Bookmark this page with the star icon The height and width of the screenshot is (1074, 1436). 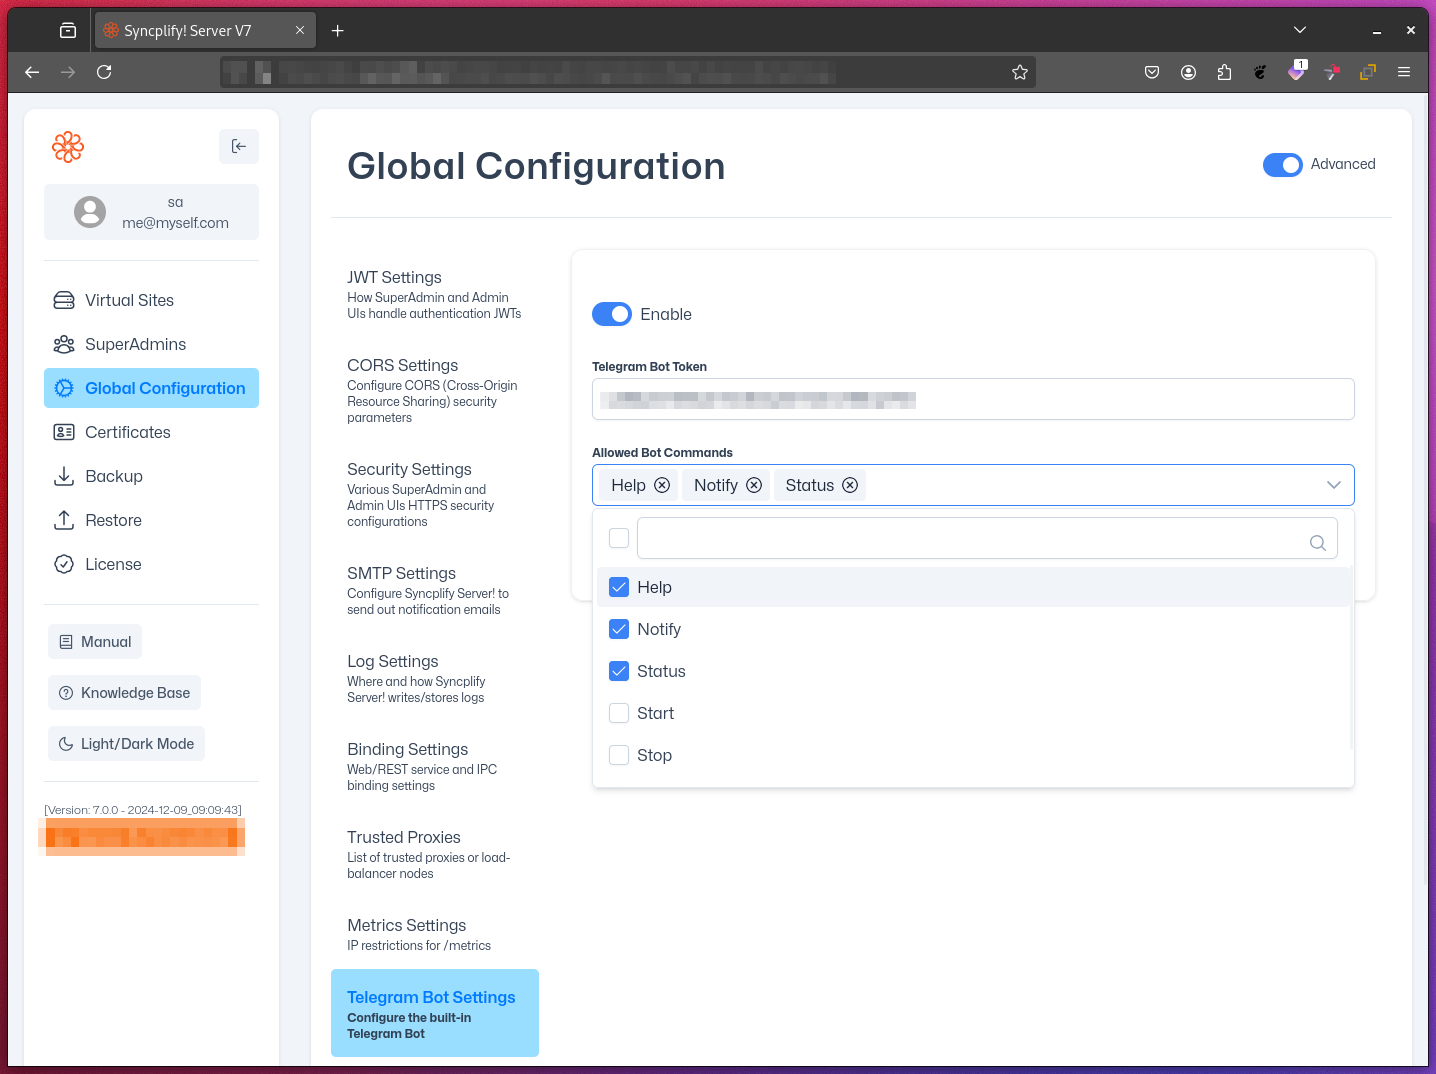click(1019, 72)
